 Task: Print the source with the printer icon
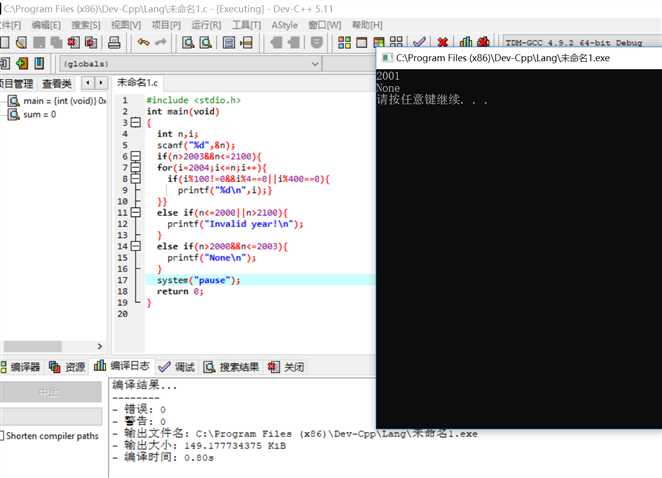coord(114,42)
